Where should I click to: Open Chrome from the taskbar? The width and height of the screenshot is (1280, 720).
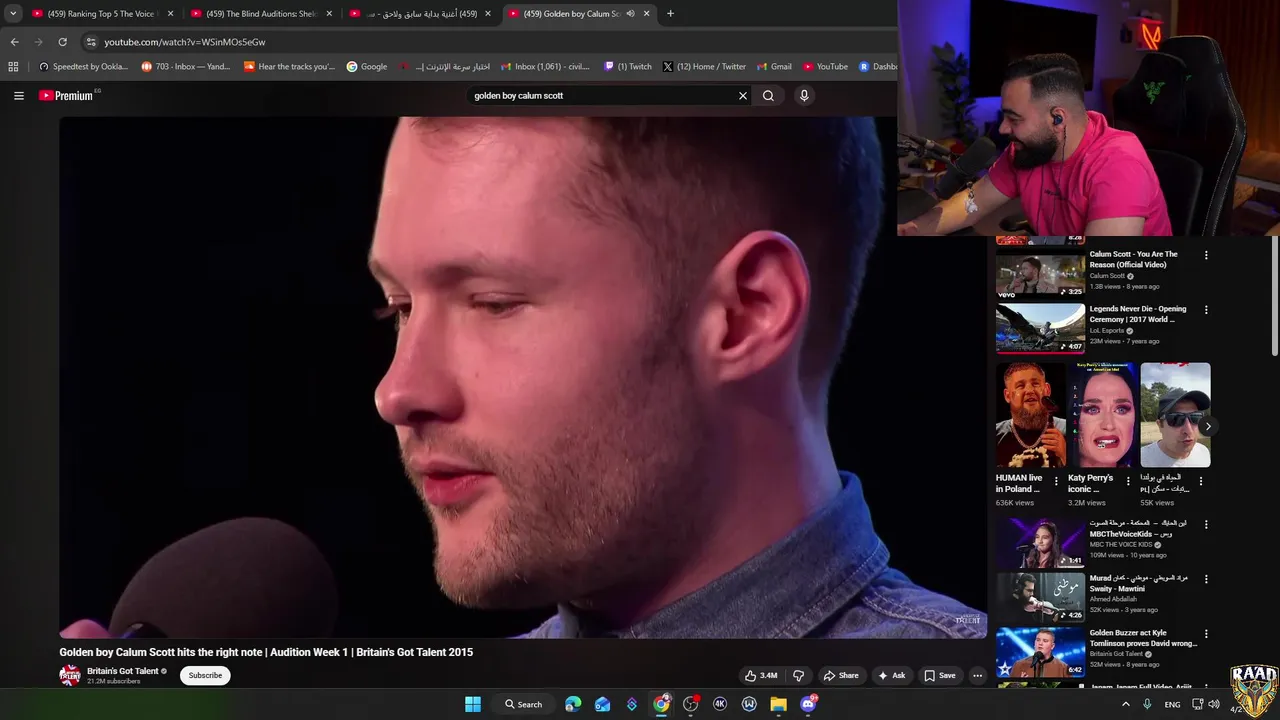coord(662,704)
